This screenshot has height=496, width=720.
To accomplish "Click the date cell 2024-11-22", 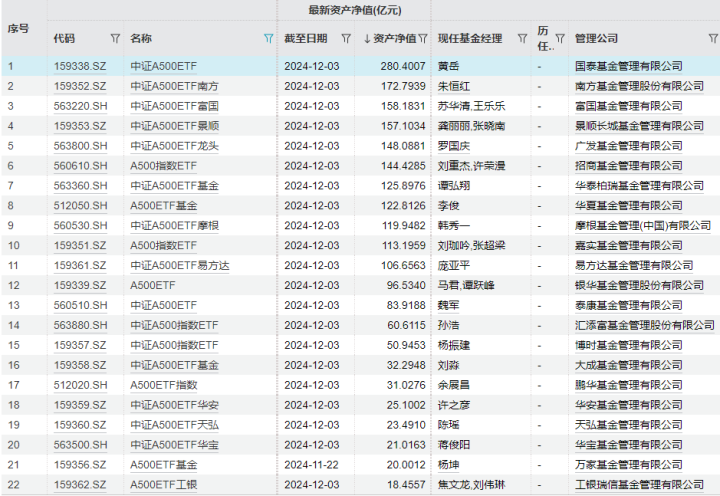I will pos(311,465).
